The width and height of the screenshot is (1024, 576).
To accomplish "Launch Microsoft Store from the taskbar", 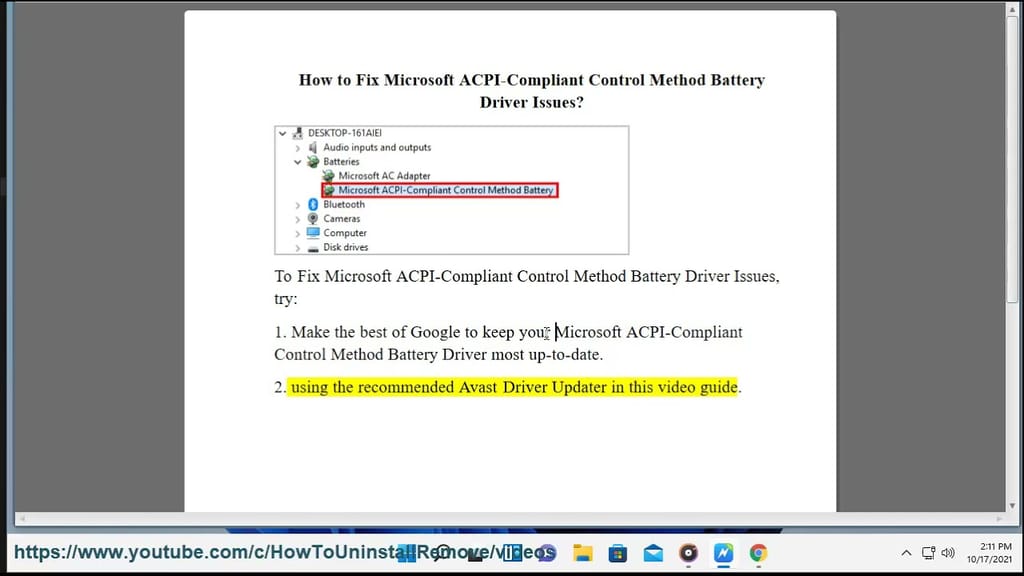I will pyautogui.click(x=617, y=552).
